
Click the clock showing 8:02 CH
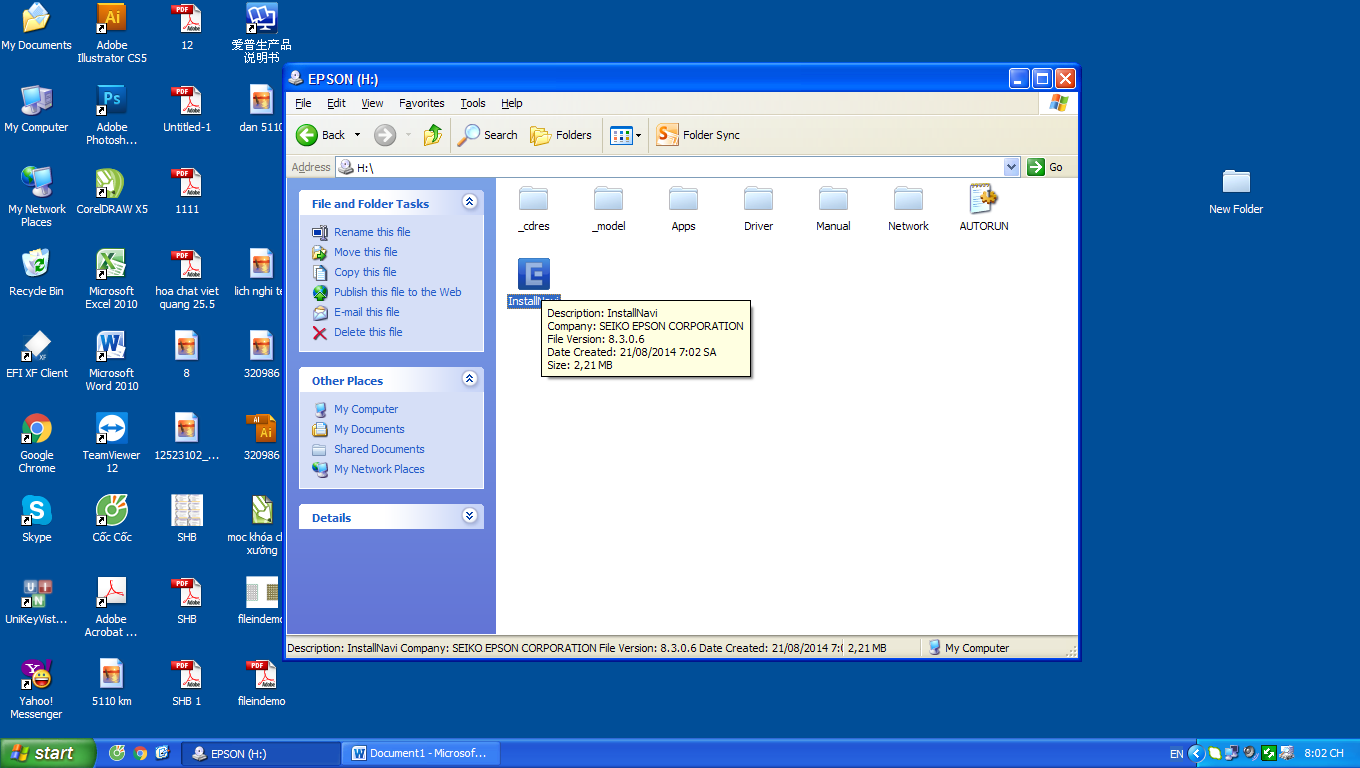click(1324, 754)
